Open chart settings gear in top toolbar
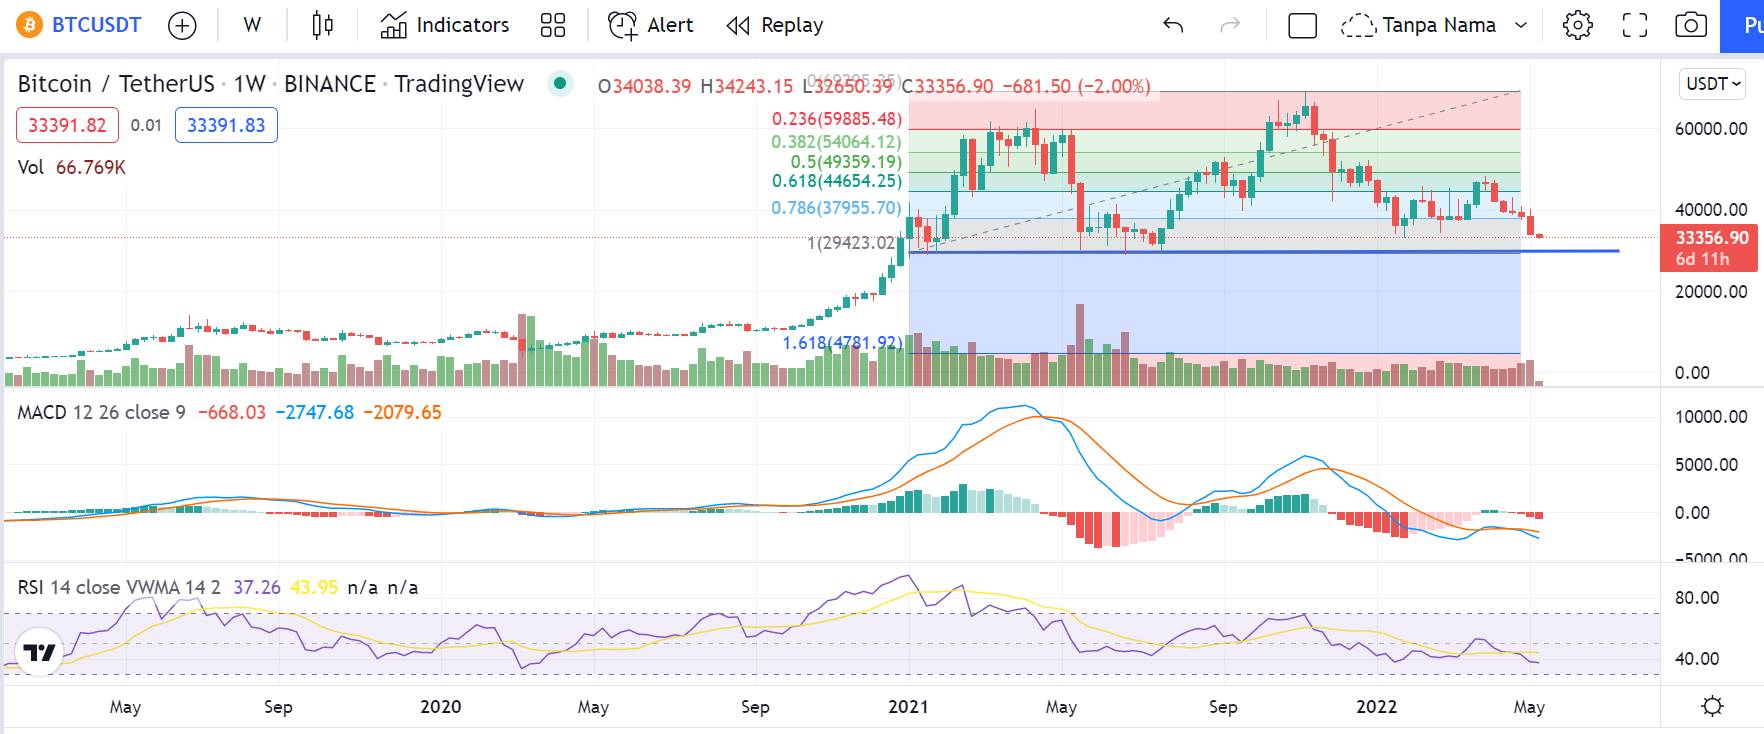This screenshot has height=734, width=1764. click(x=1577, y=25)
